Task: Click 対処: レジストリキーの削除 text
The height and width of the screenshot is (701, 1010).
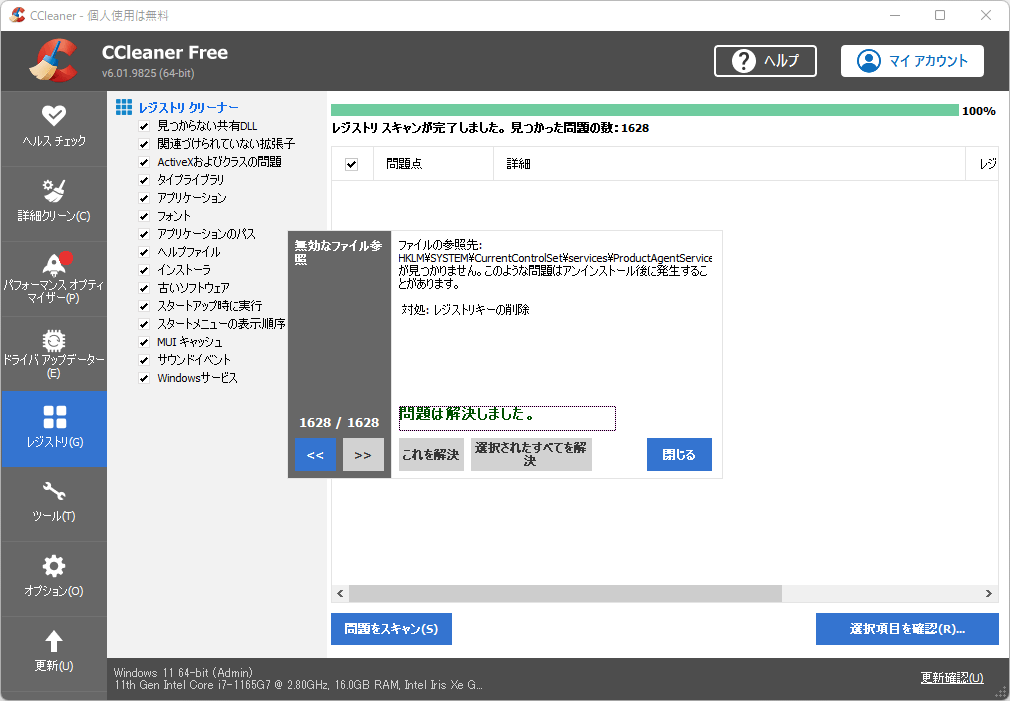Action: [465, 310]
